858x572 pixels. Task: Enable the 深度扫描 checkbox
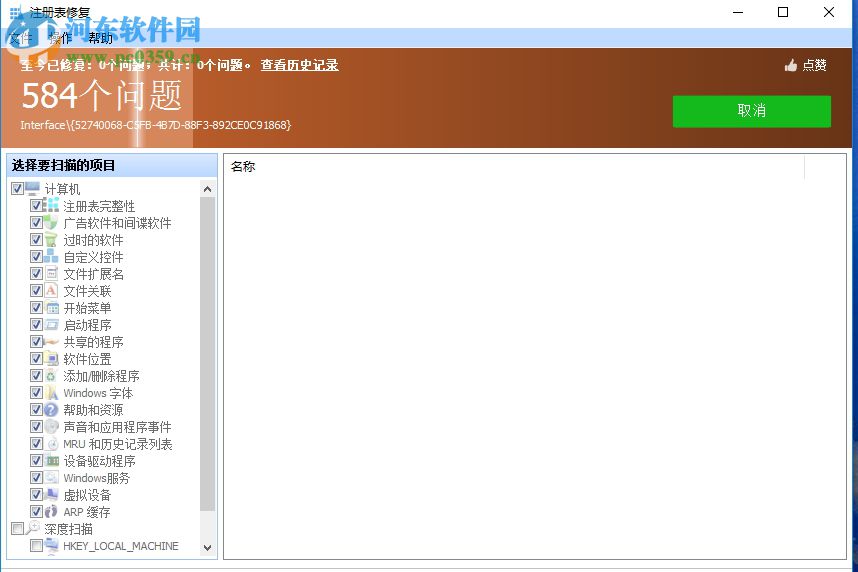click(x=18, y=529)
